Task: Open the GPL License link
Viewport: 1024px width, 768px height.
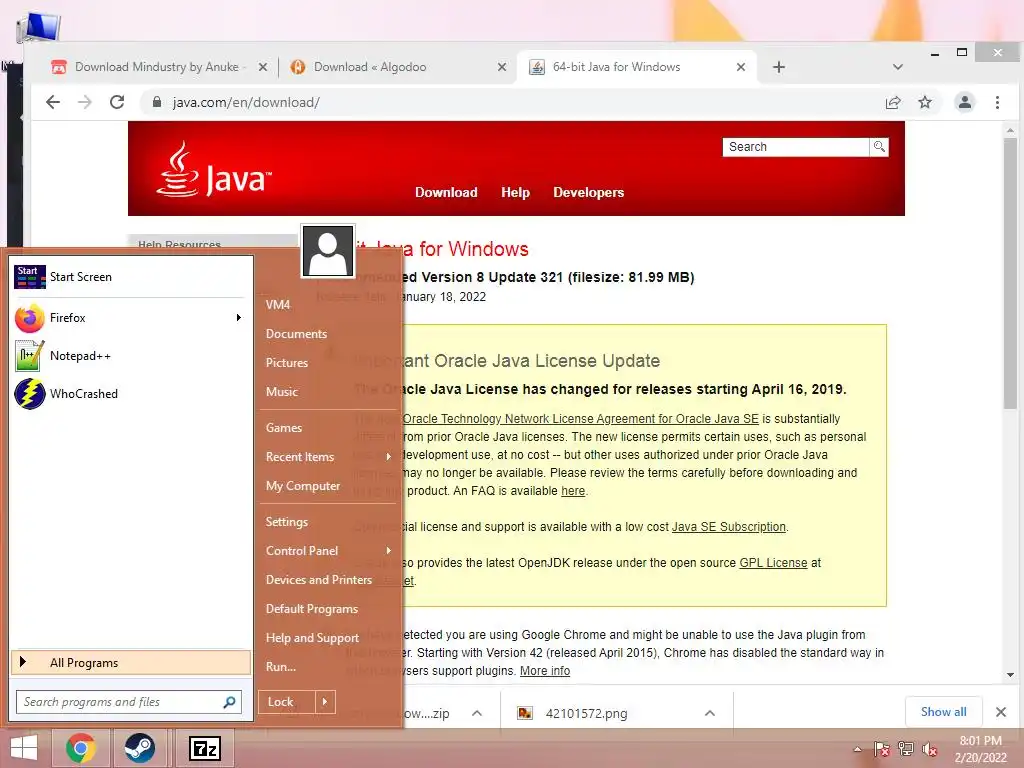Action: tap(773, 562)
